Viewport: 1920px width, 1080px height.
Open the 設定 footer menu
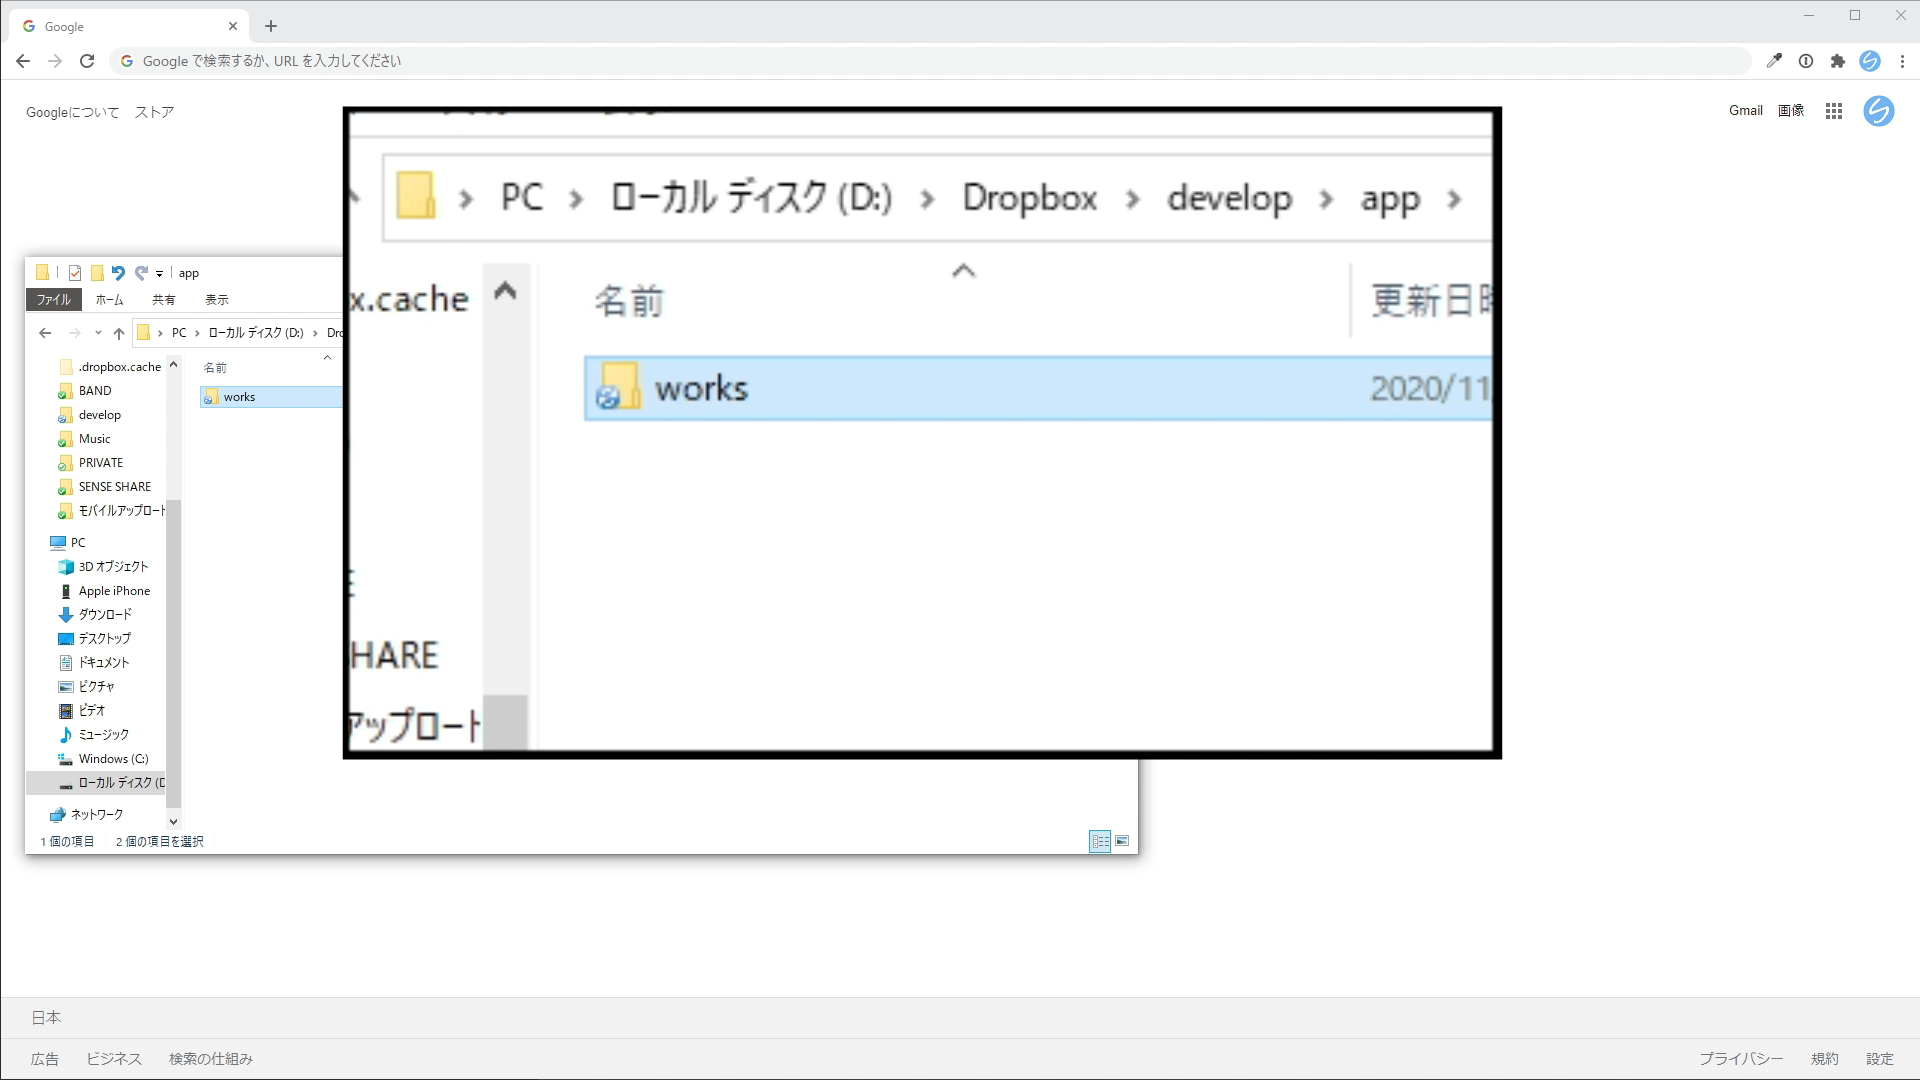[x=1880, y=1059]
